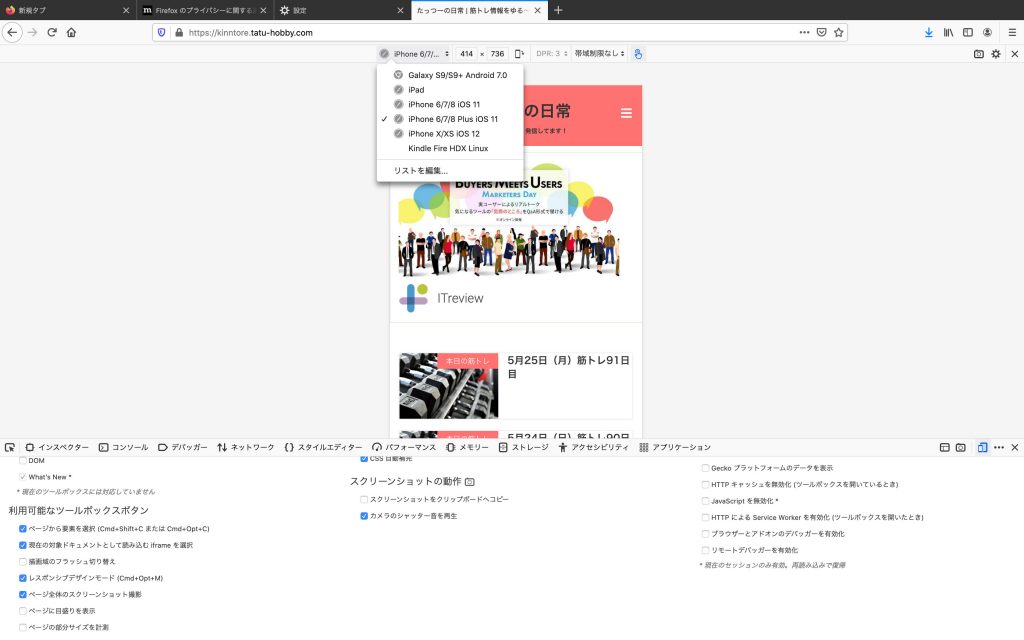Choose iPad in the device menu
This screenshot has width=1024, height=640.
click(416, 90)
